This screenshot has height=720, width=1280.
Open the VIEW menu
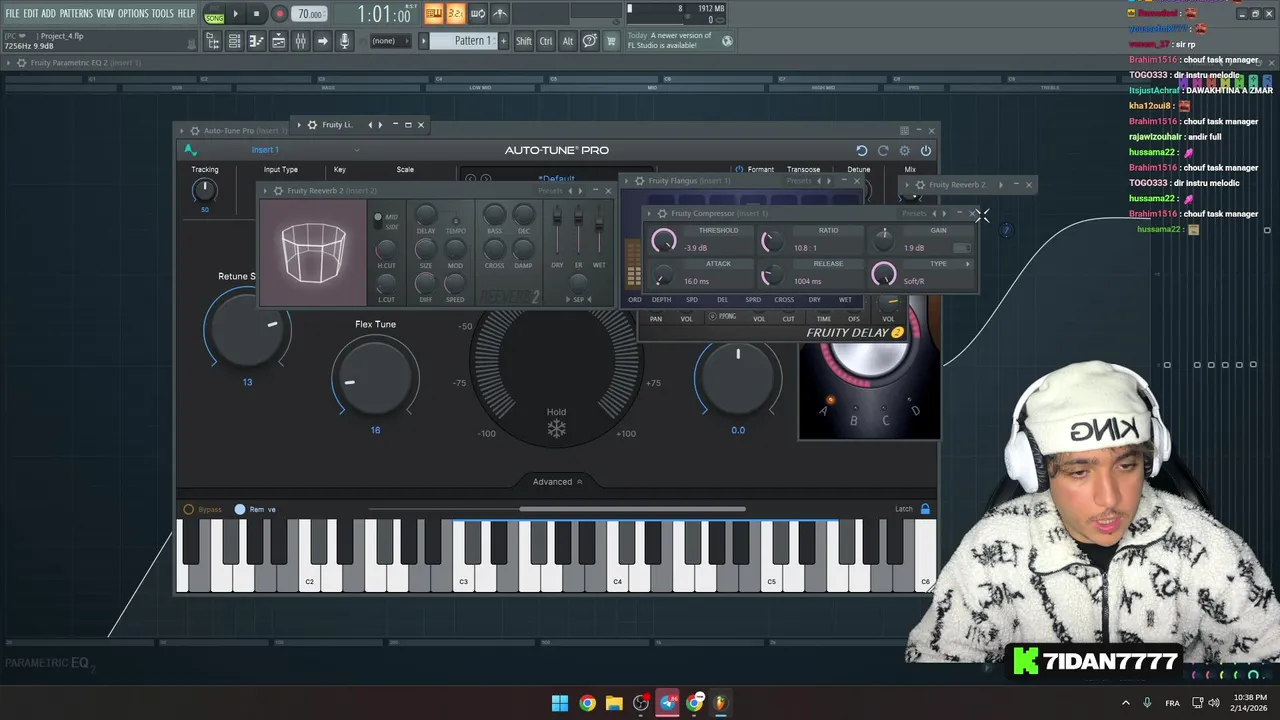tap(105, 13)
